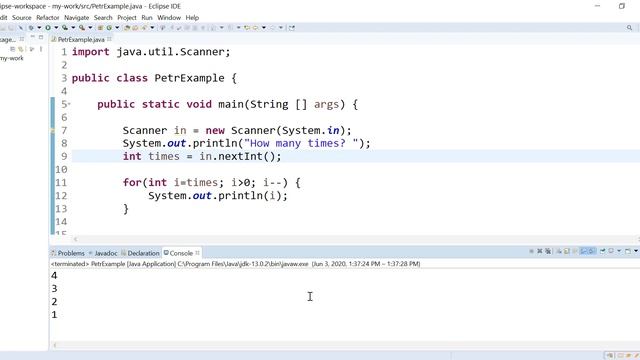Click Collapse All in Package Explorer
Viewport: 640px width, 360px height.
12,49
